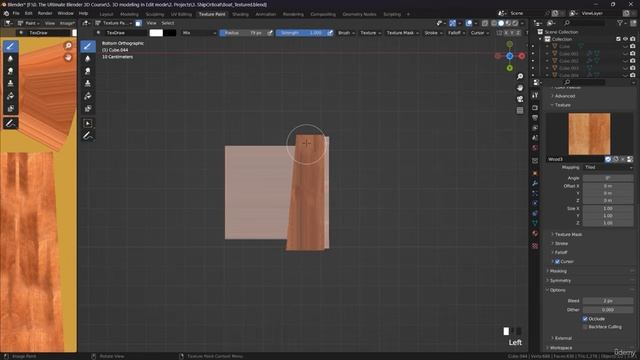Select the Smear tool in 3D viewport toolbar
Screen dimensions: 640x360
(87, 71)
